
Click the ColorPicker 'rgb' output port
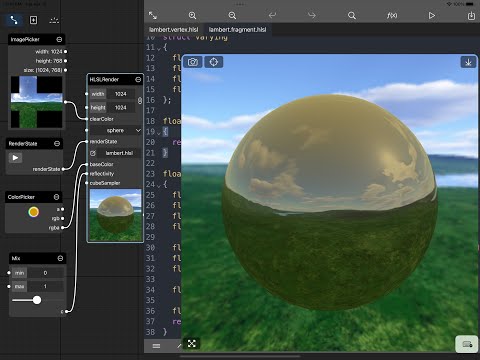pyautogui.click(x=62, y=218)
